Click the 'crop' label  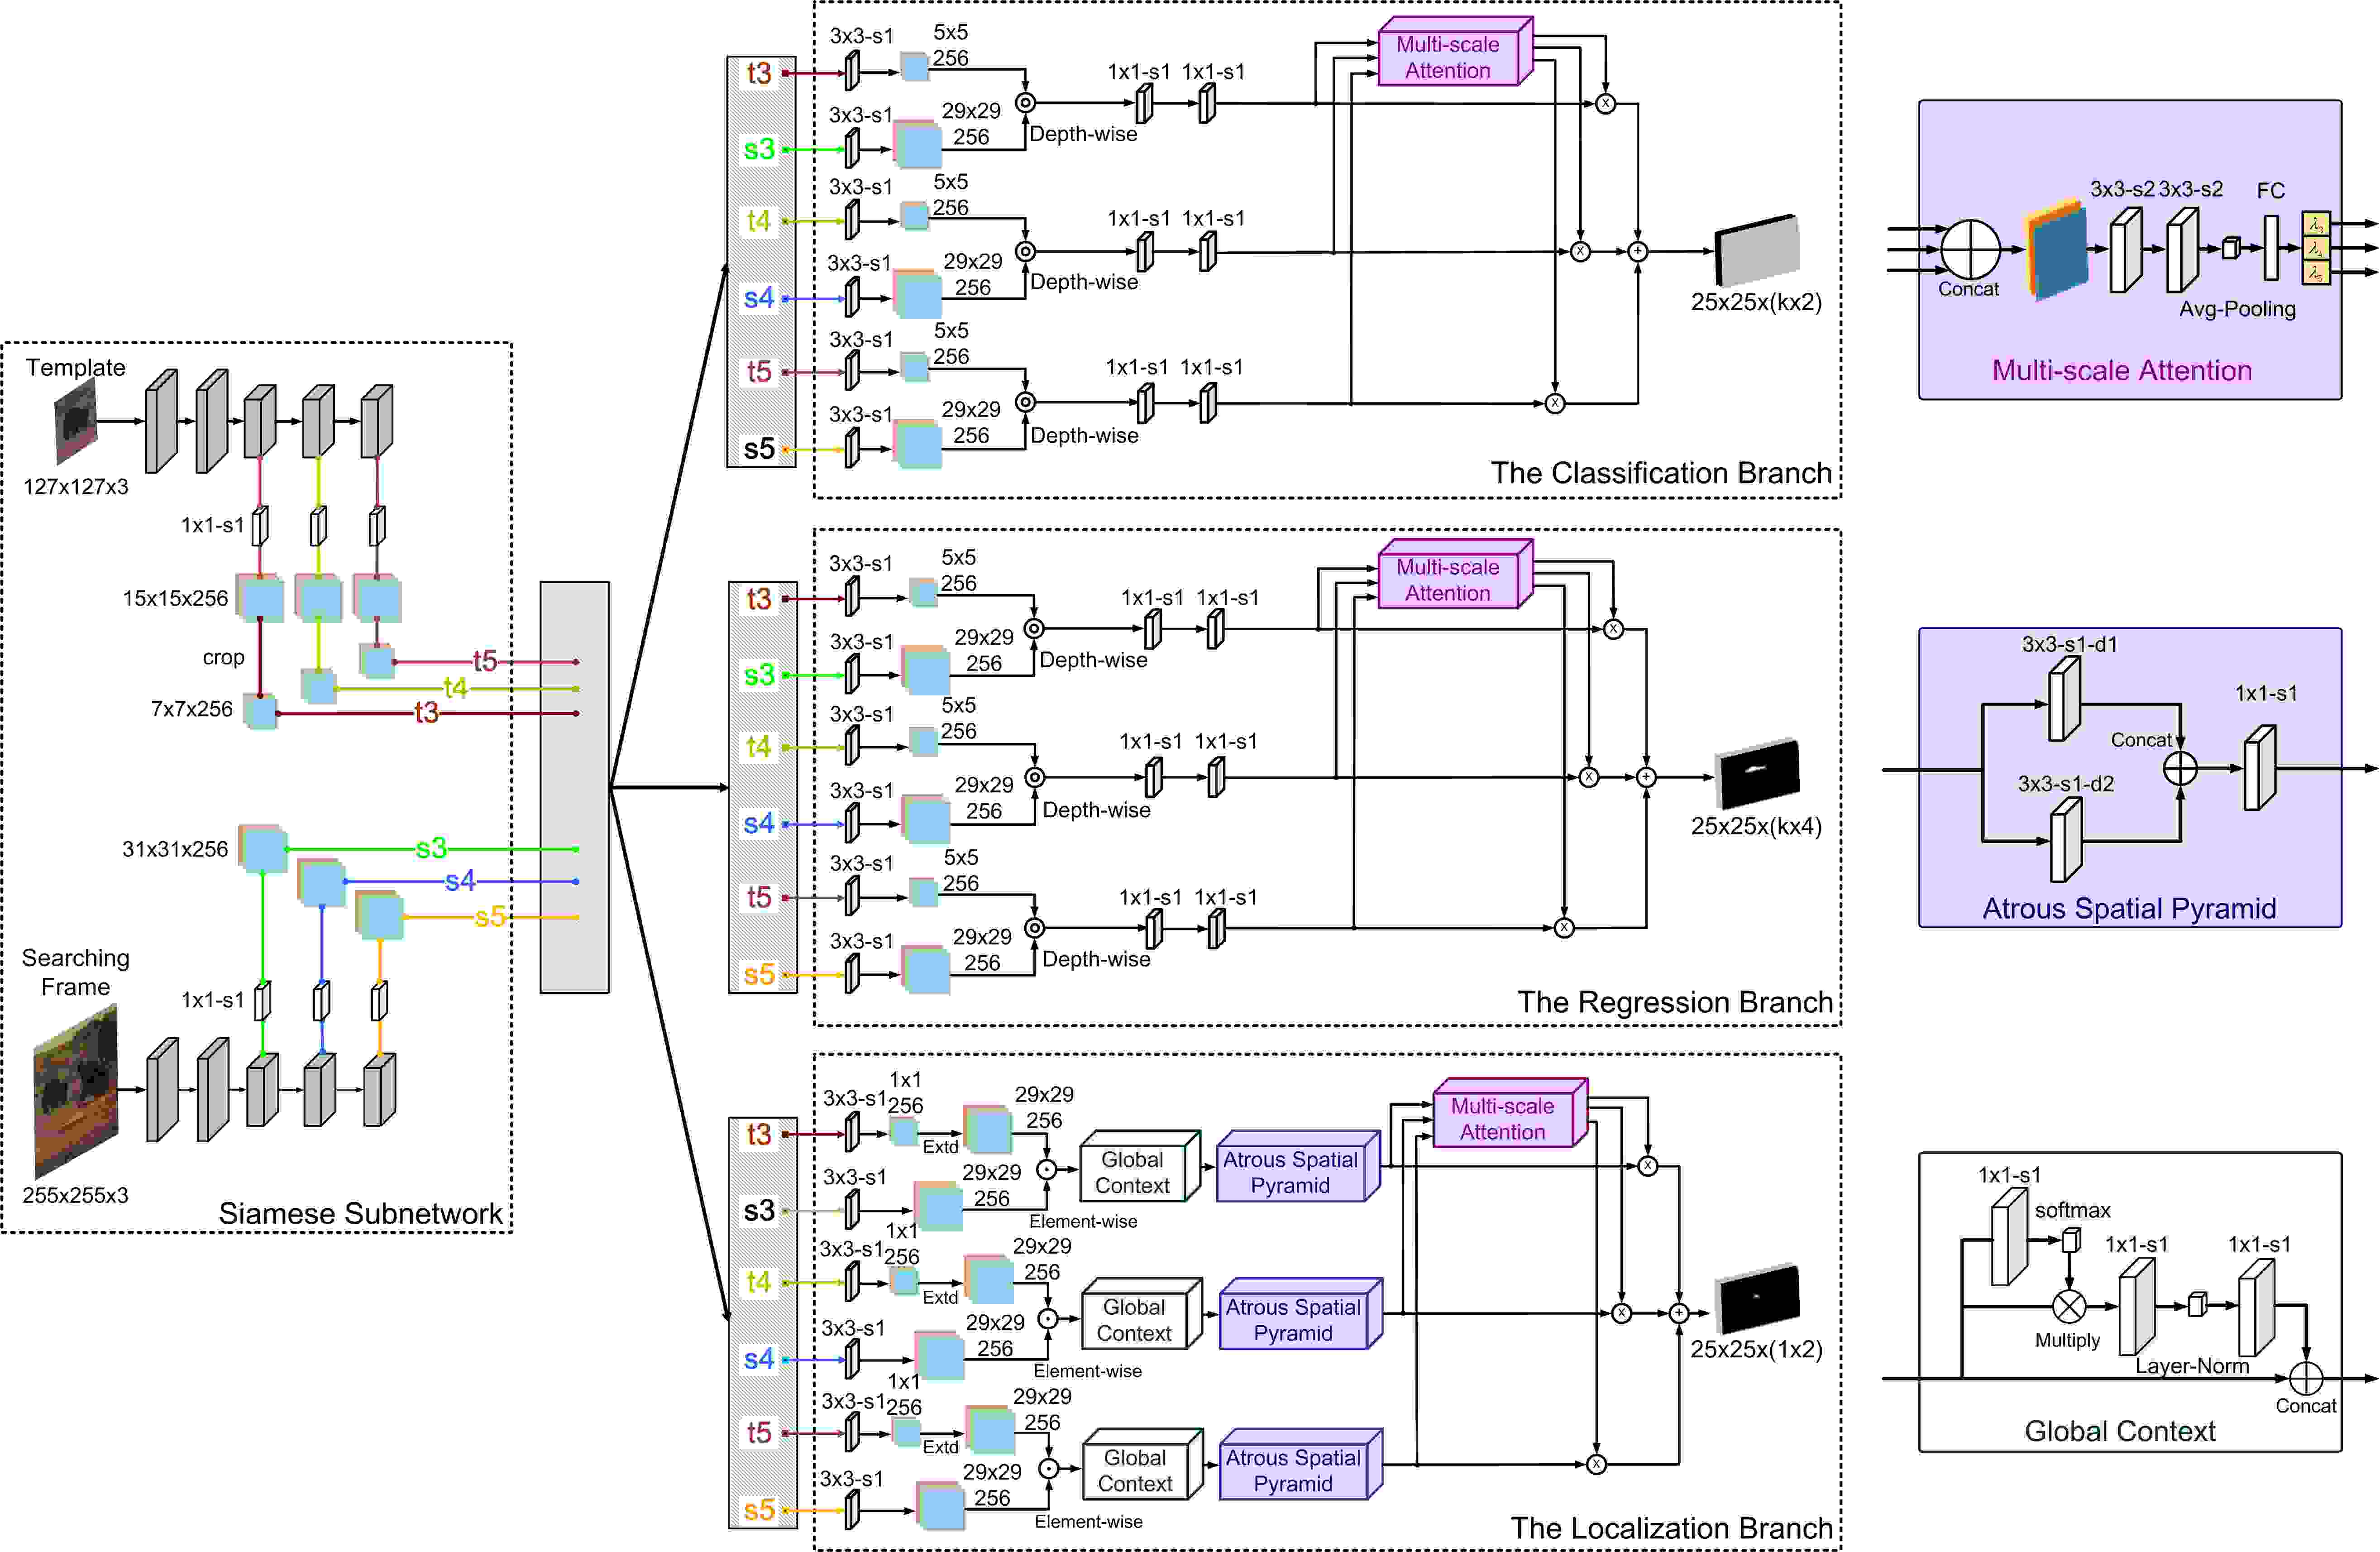click(223, 657)
